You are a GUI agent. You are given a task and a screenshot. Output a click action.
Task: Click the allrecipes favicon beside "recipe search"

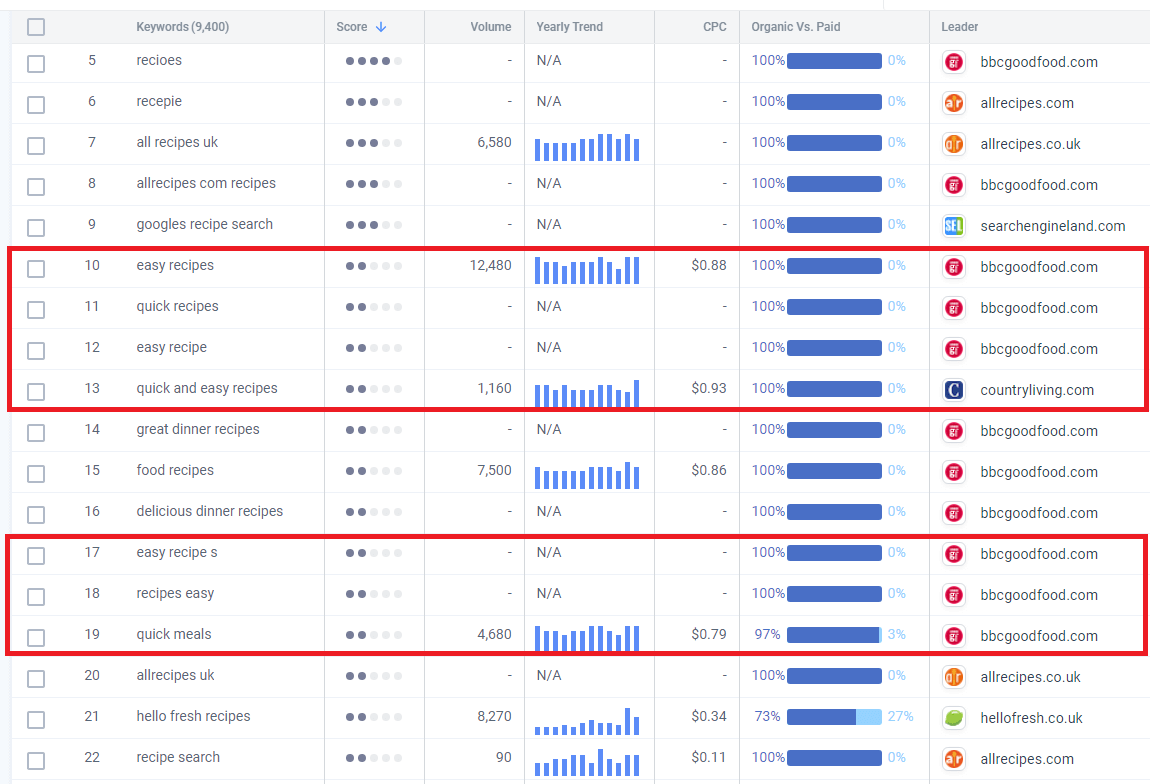point(953,758)
